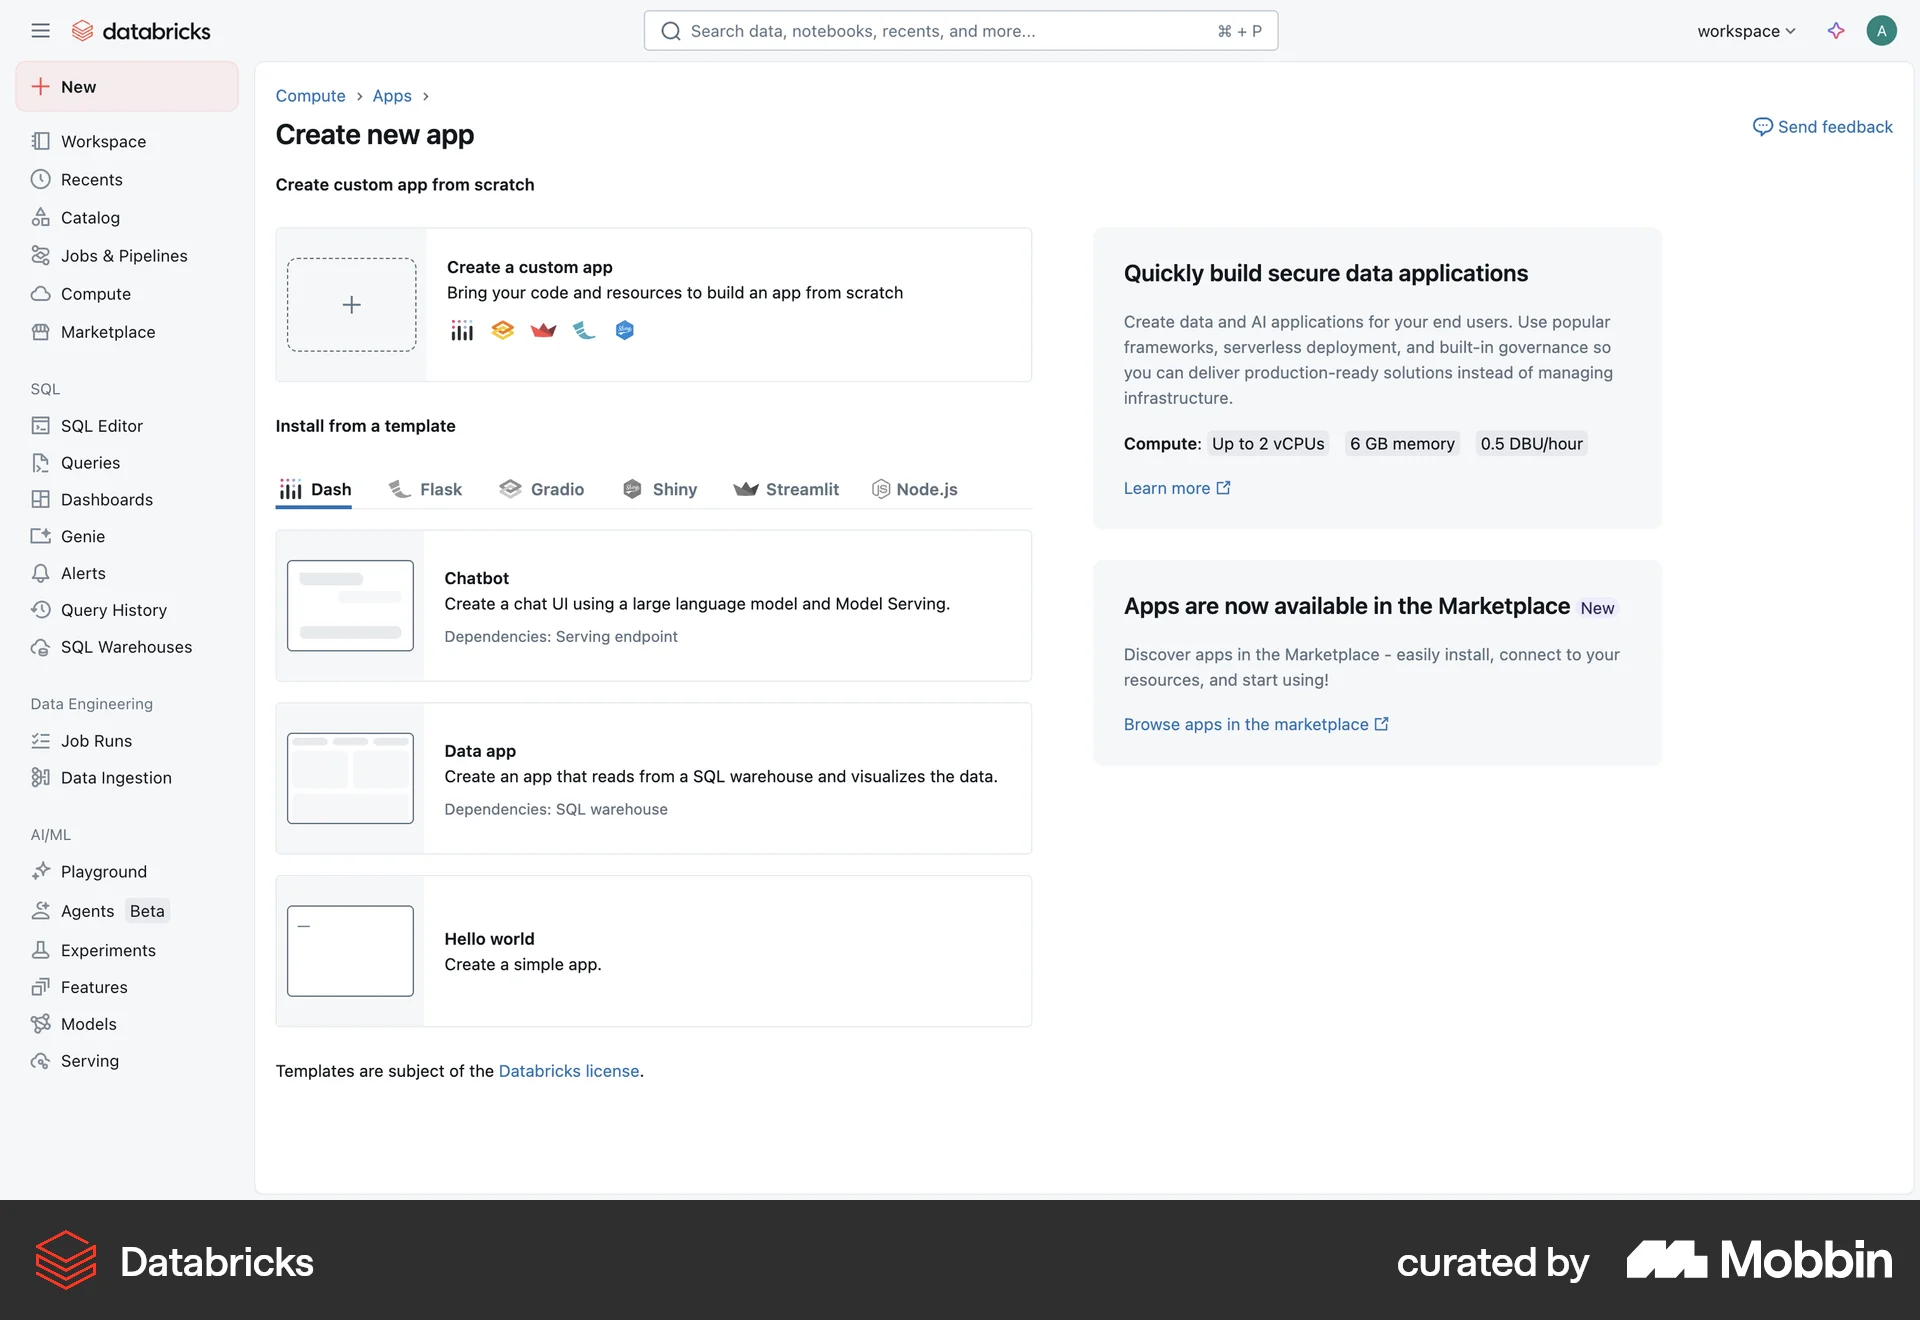The width and height of the screenshot is (1920, 1320).
Task: Open Serving at the sidebar bottom
Action: pyautogui.click(x=88, y=1060)
